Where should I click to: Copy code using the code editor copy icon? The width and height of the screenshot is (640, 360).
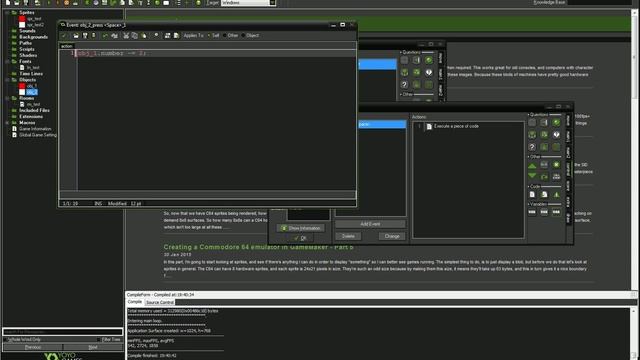(135, 36)
